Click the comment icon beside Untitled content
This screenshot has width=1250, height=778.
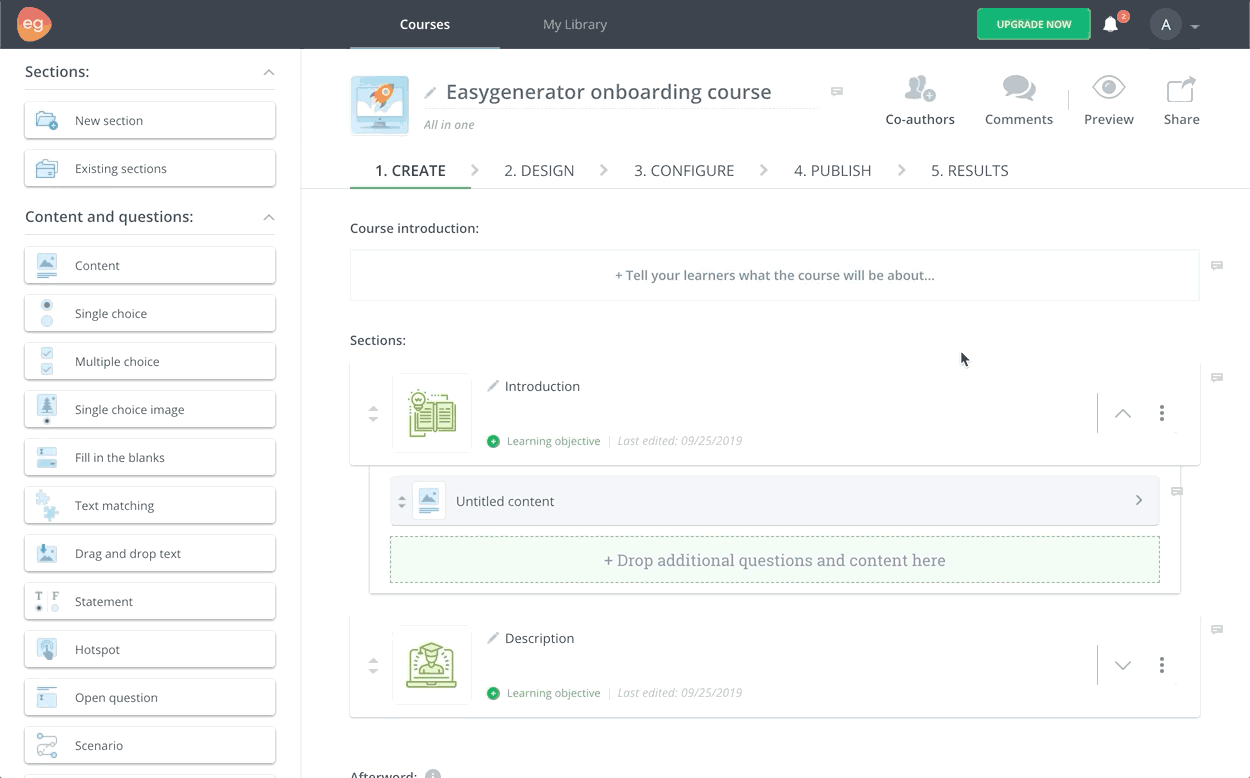1177,492
